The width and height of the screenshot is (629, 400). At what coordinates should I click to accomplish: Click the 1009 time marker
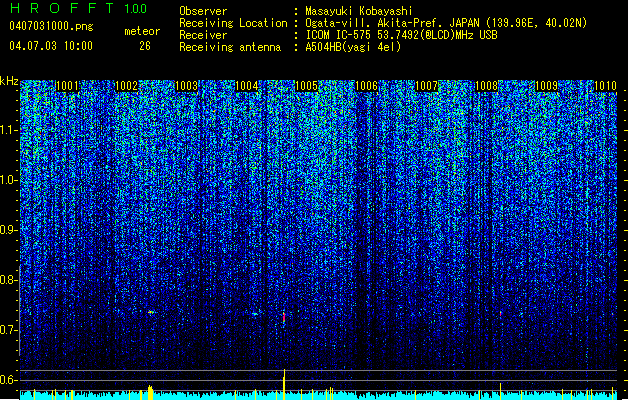coord(546,86)
